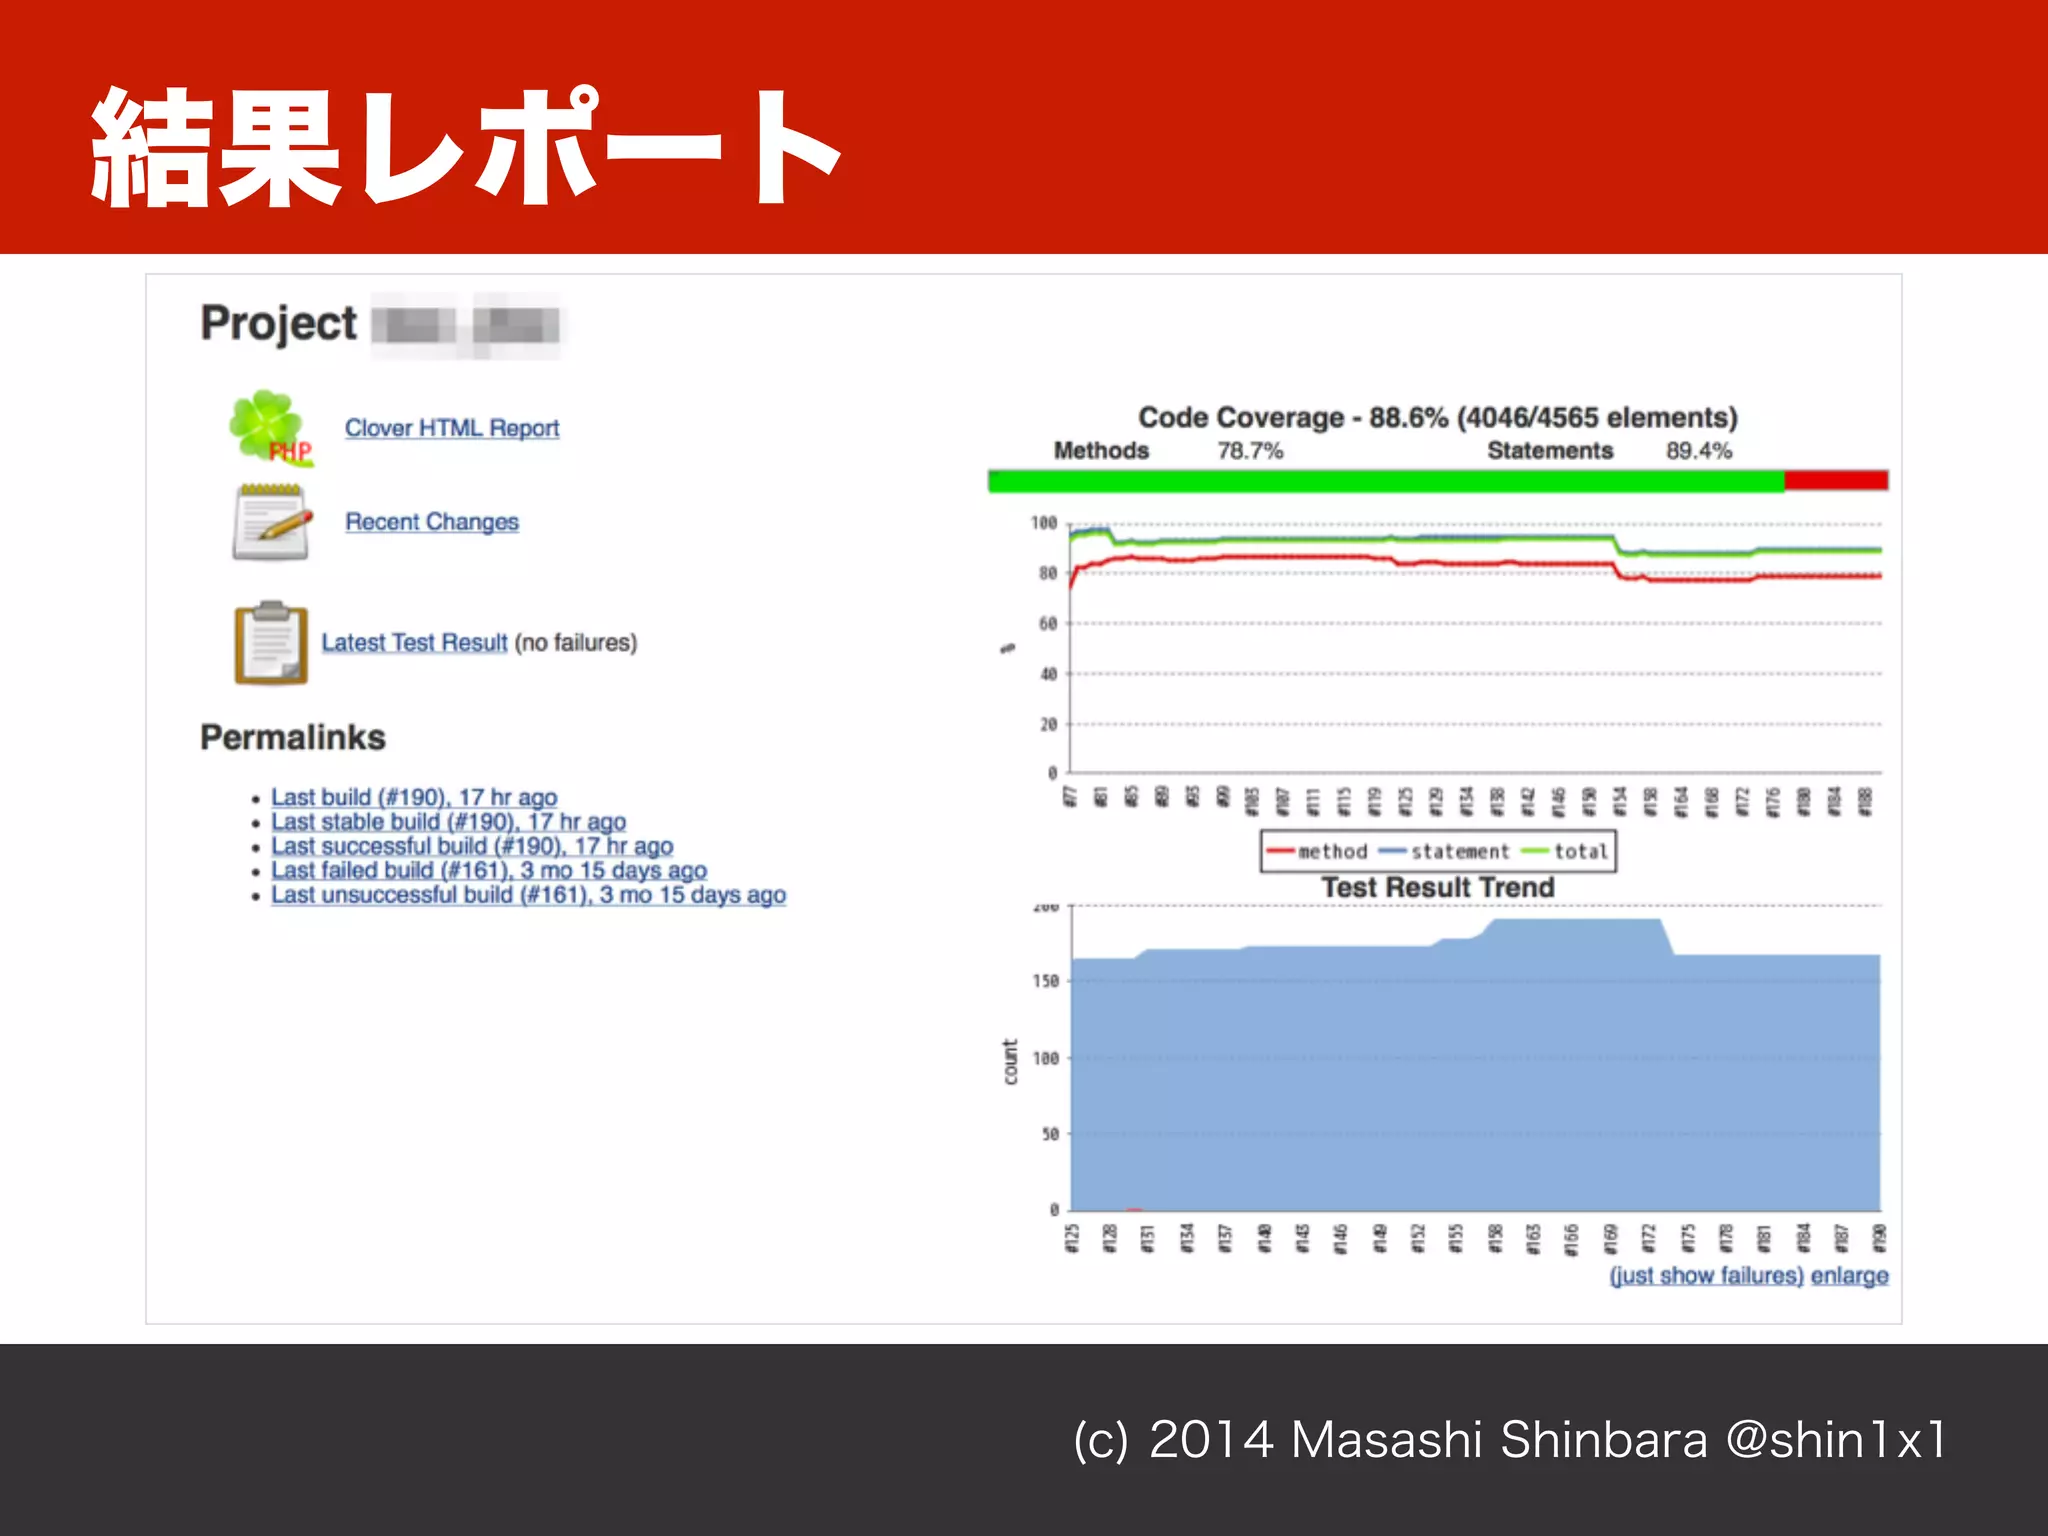The image size is (2048, 1536).
Task: Click the 'just show failures' link
Action: click(x=1706, y=1276)
